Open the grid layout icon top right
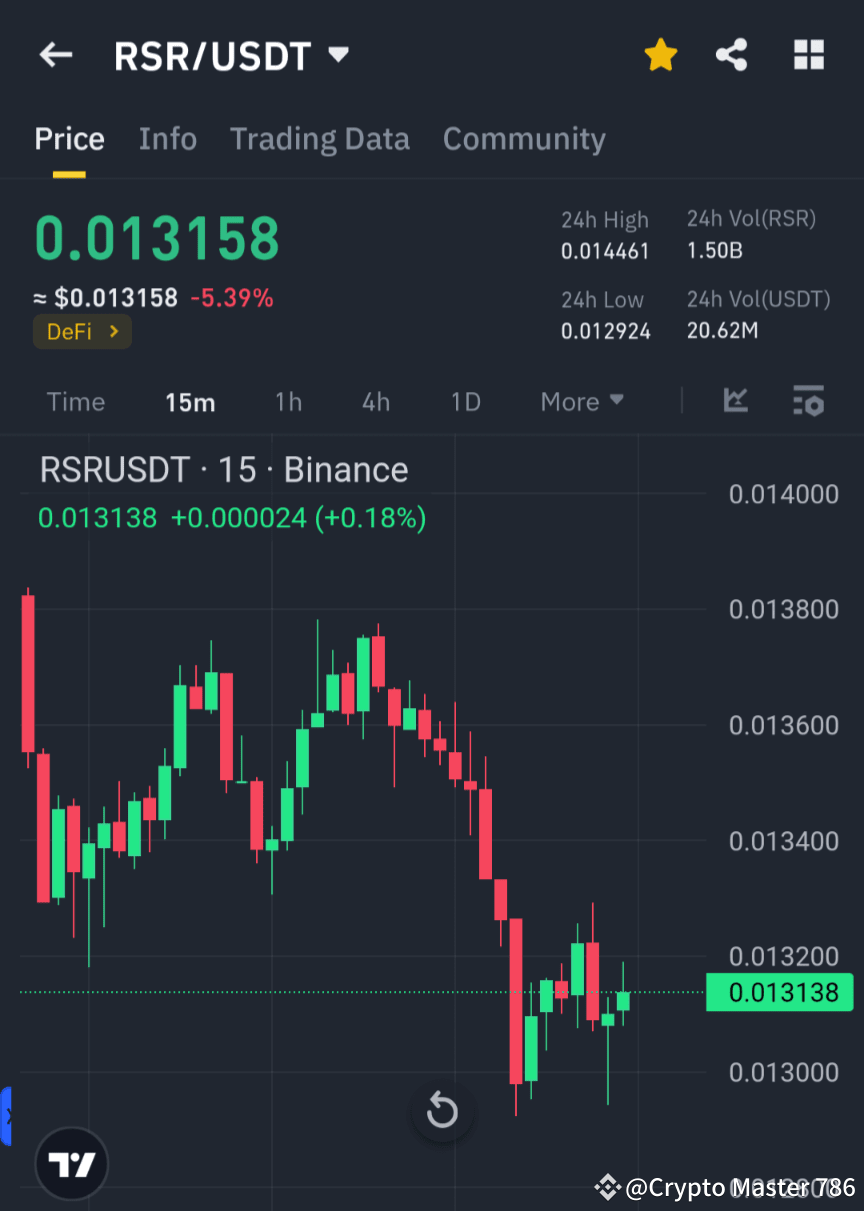The height and width of the screenshot is (1211, 864). pos(808,55)
